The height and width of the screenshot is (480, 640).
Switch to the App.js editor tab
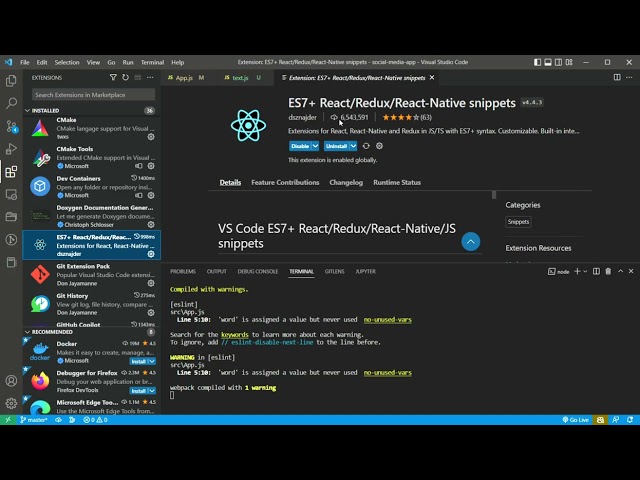[x=184, y=78]
